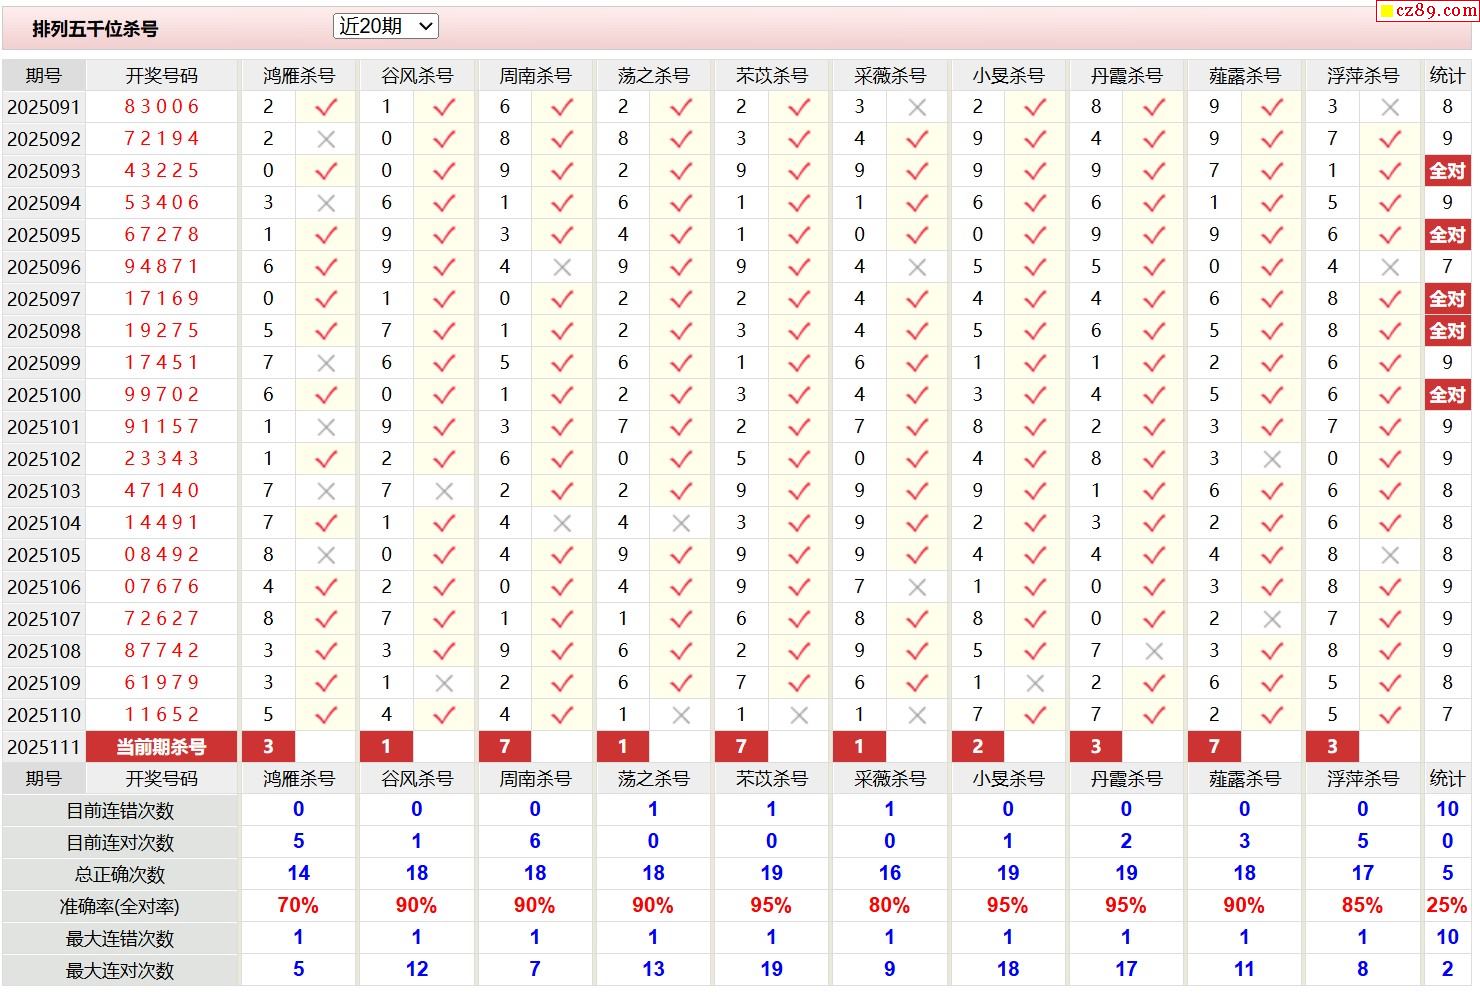Screen dimensions: 1480x995
Task: Click the cross mark for 采薇杀号 in row 2025110
Action: tap(917, 715)
